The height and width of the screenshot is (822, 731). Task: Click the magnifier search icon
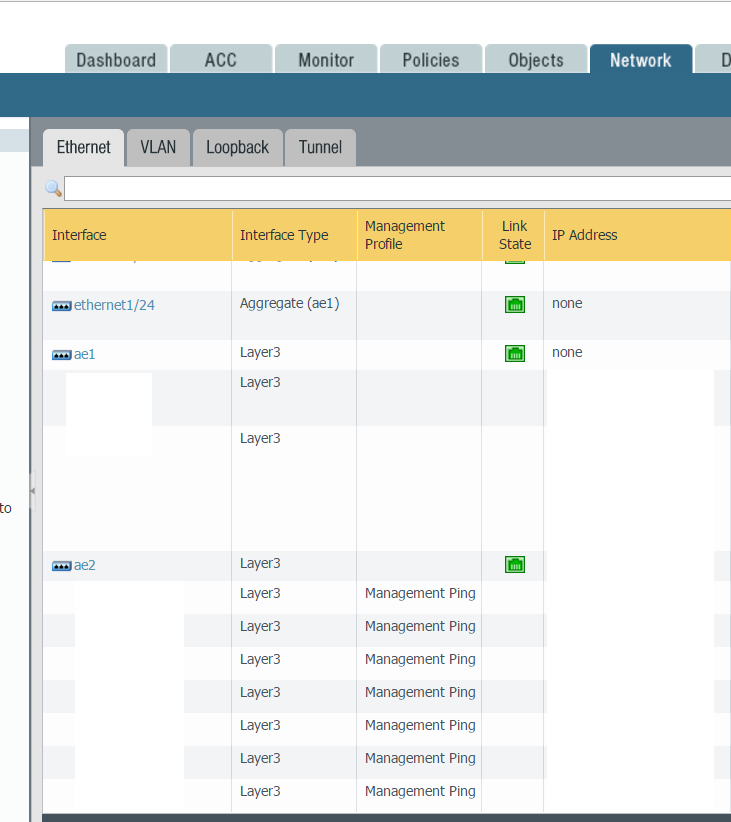point(53,188)
